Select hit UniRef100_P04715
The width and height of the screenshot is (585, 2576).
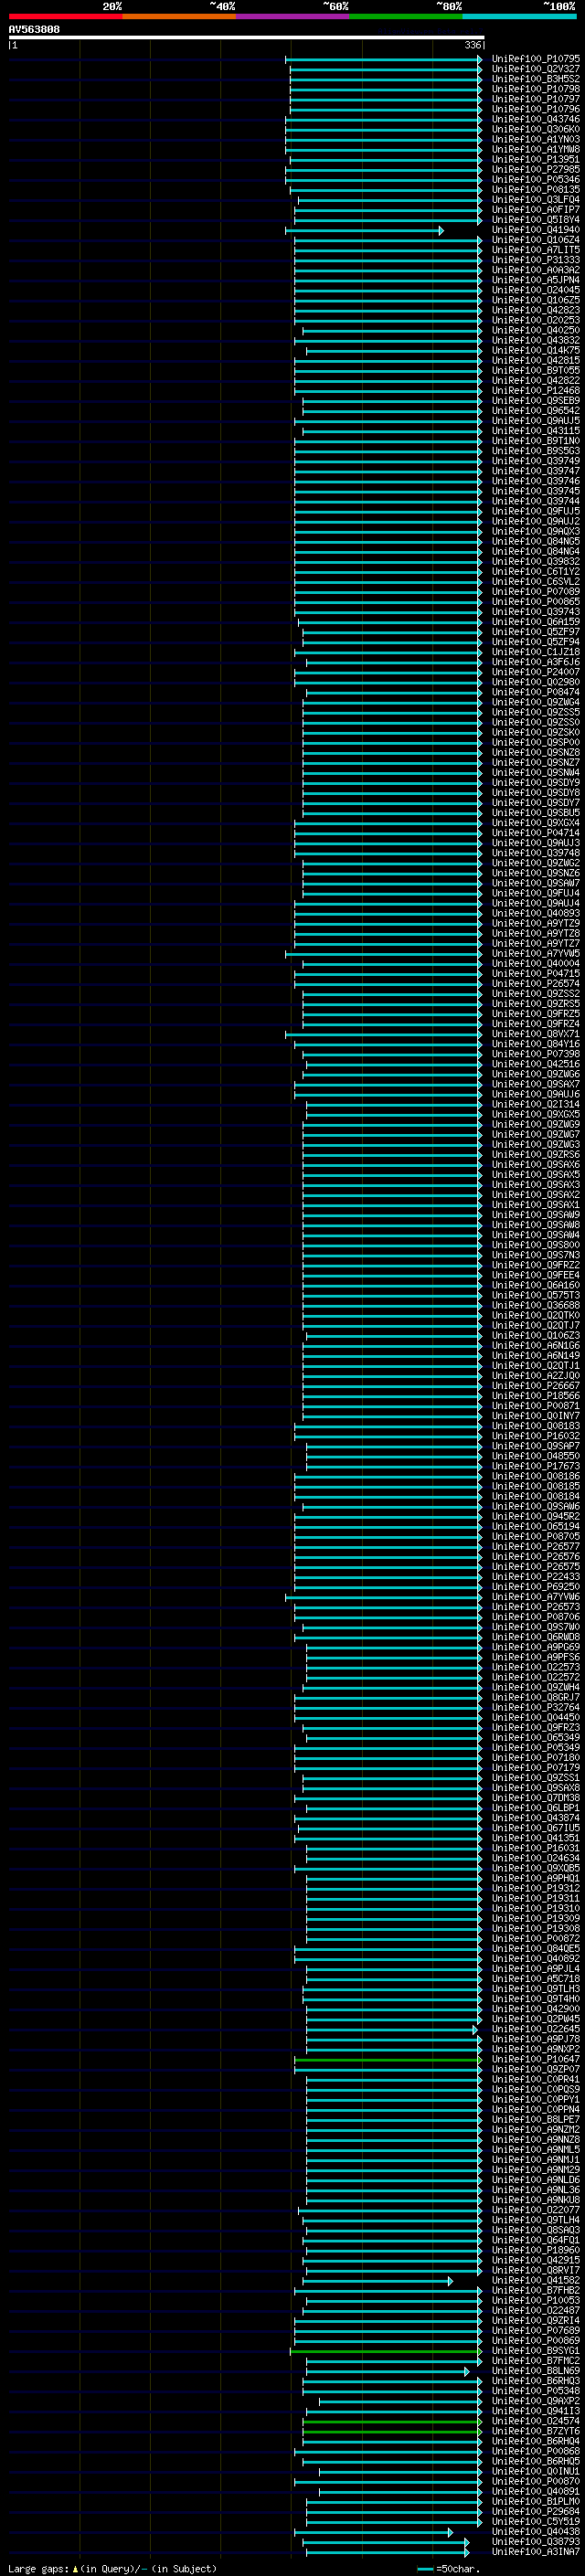536,974
